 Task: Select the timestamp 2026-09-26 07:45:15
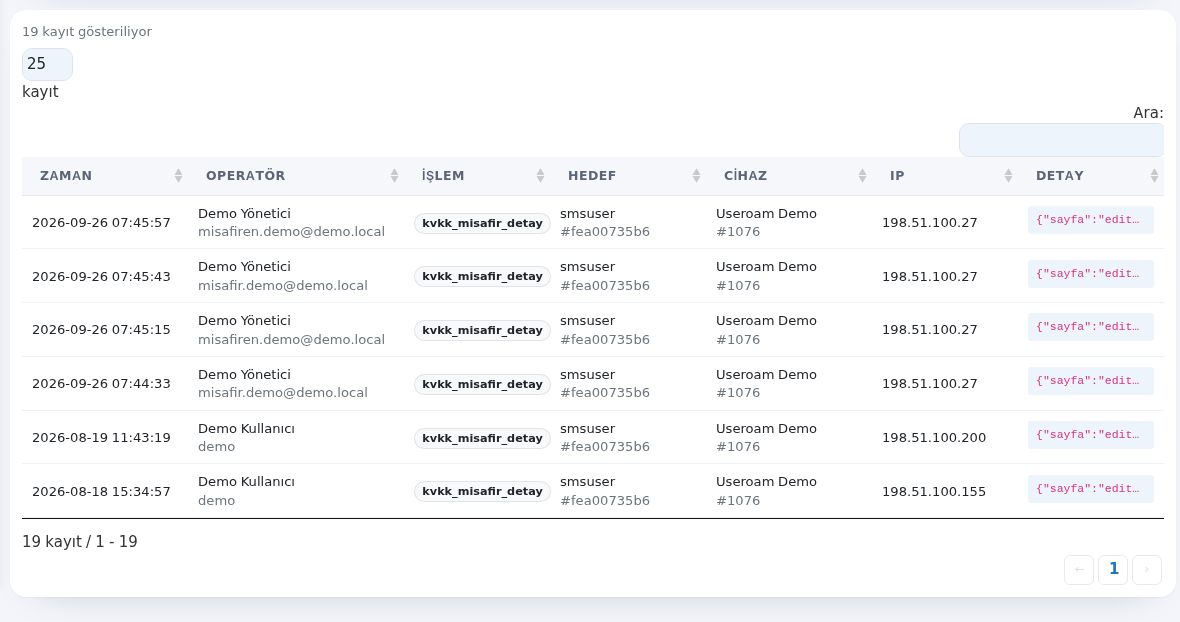[x=102, y=330]
